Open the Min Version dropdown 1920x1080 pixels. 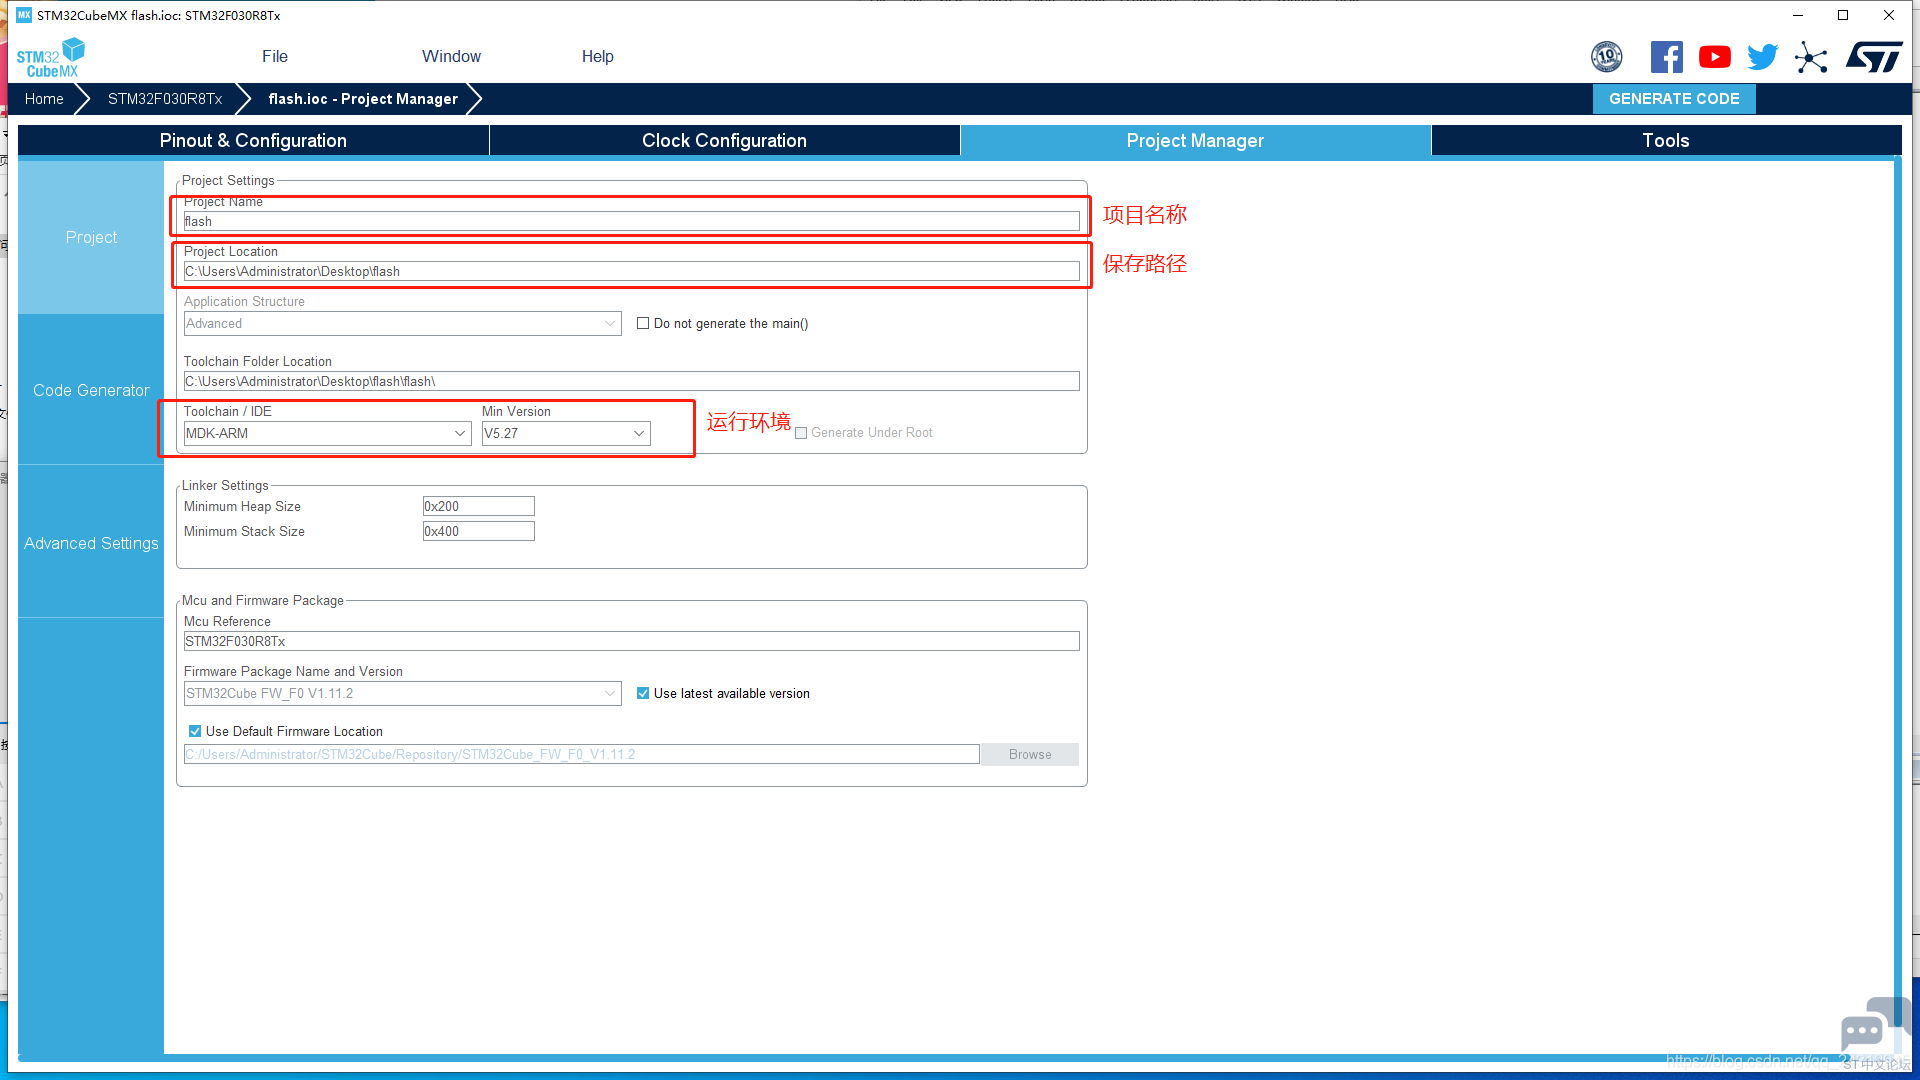click(x=566, y=433)
